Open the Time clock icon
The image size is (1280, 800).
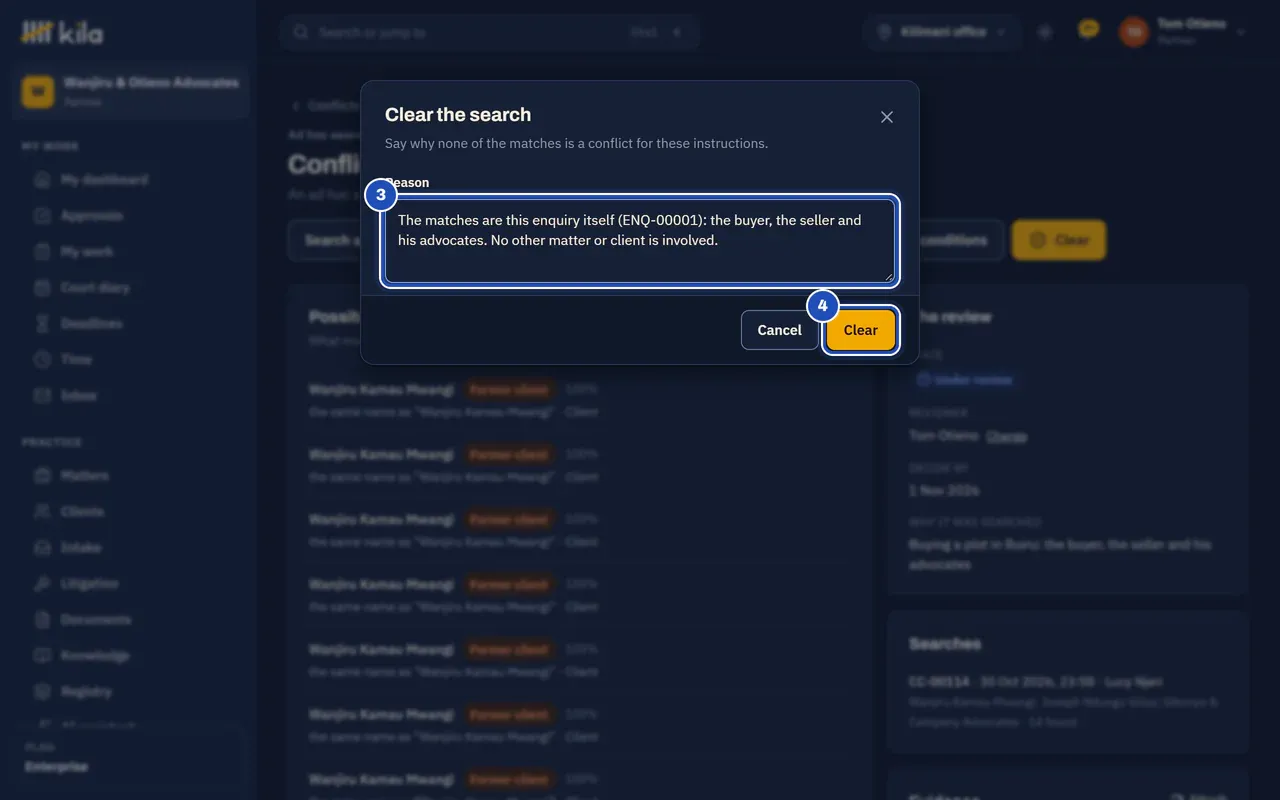pos(42,360)
